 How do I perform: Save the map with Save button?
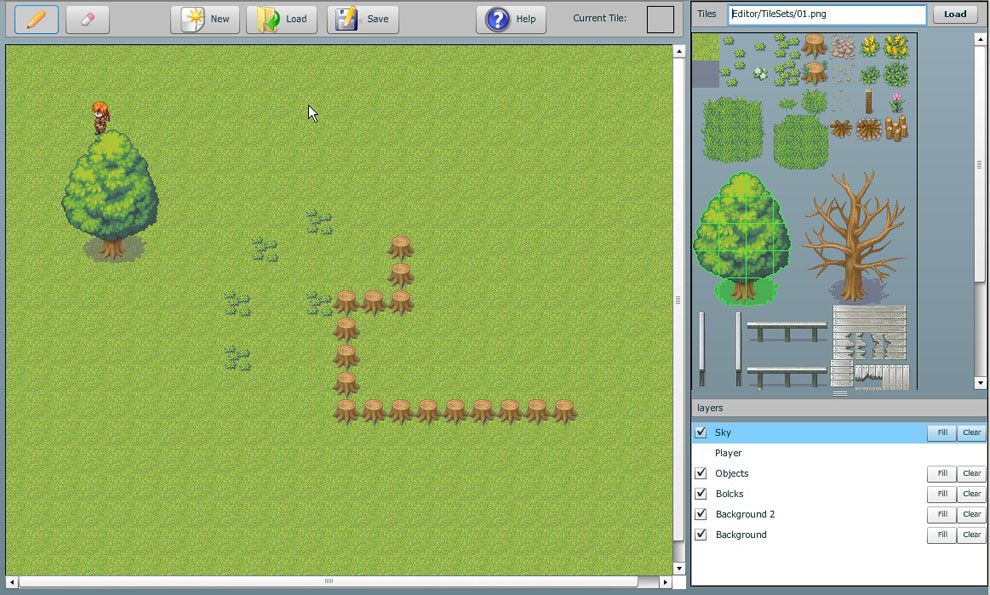coord(363,19)
